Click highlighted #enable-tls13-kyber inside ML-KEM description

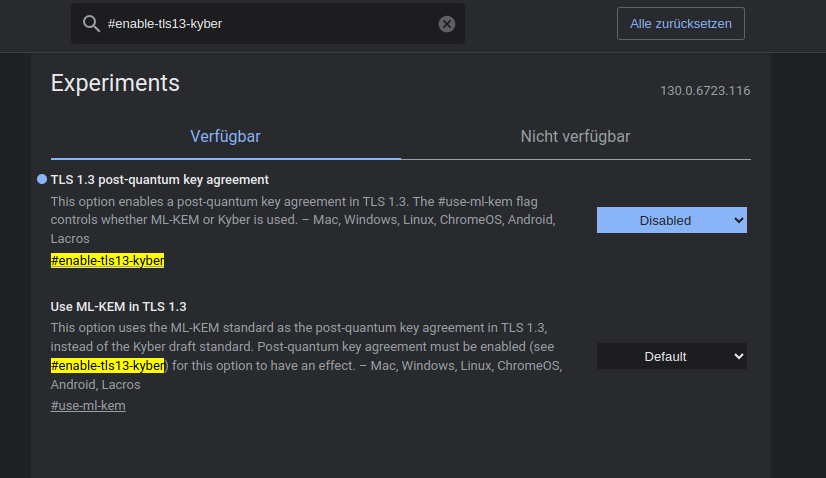pyautogui.click(x=107, y=366)
